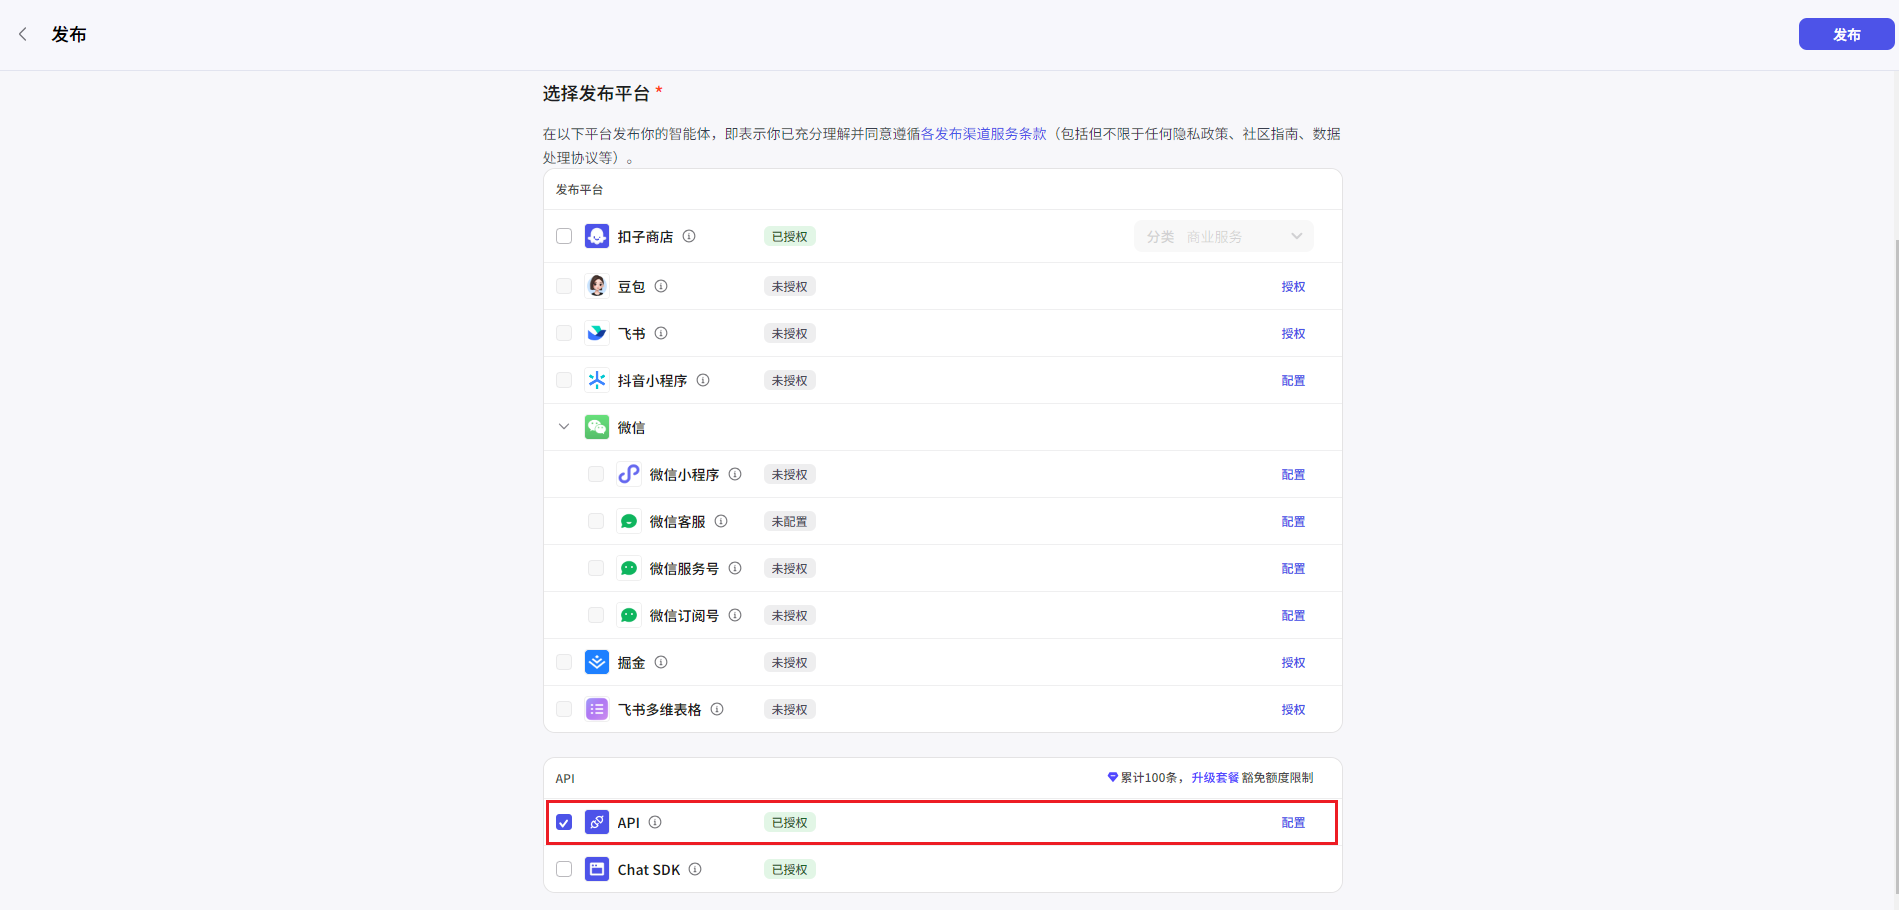Click the 升级套餐 link

pyautogui.click(x=1215, y=777)
